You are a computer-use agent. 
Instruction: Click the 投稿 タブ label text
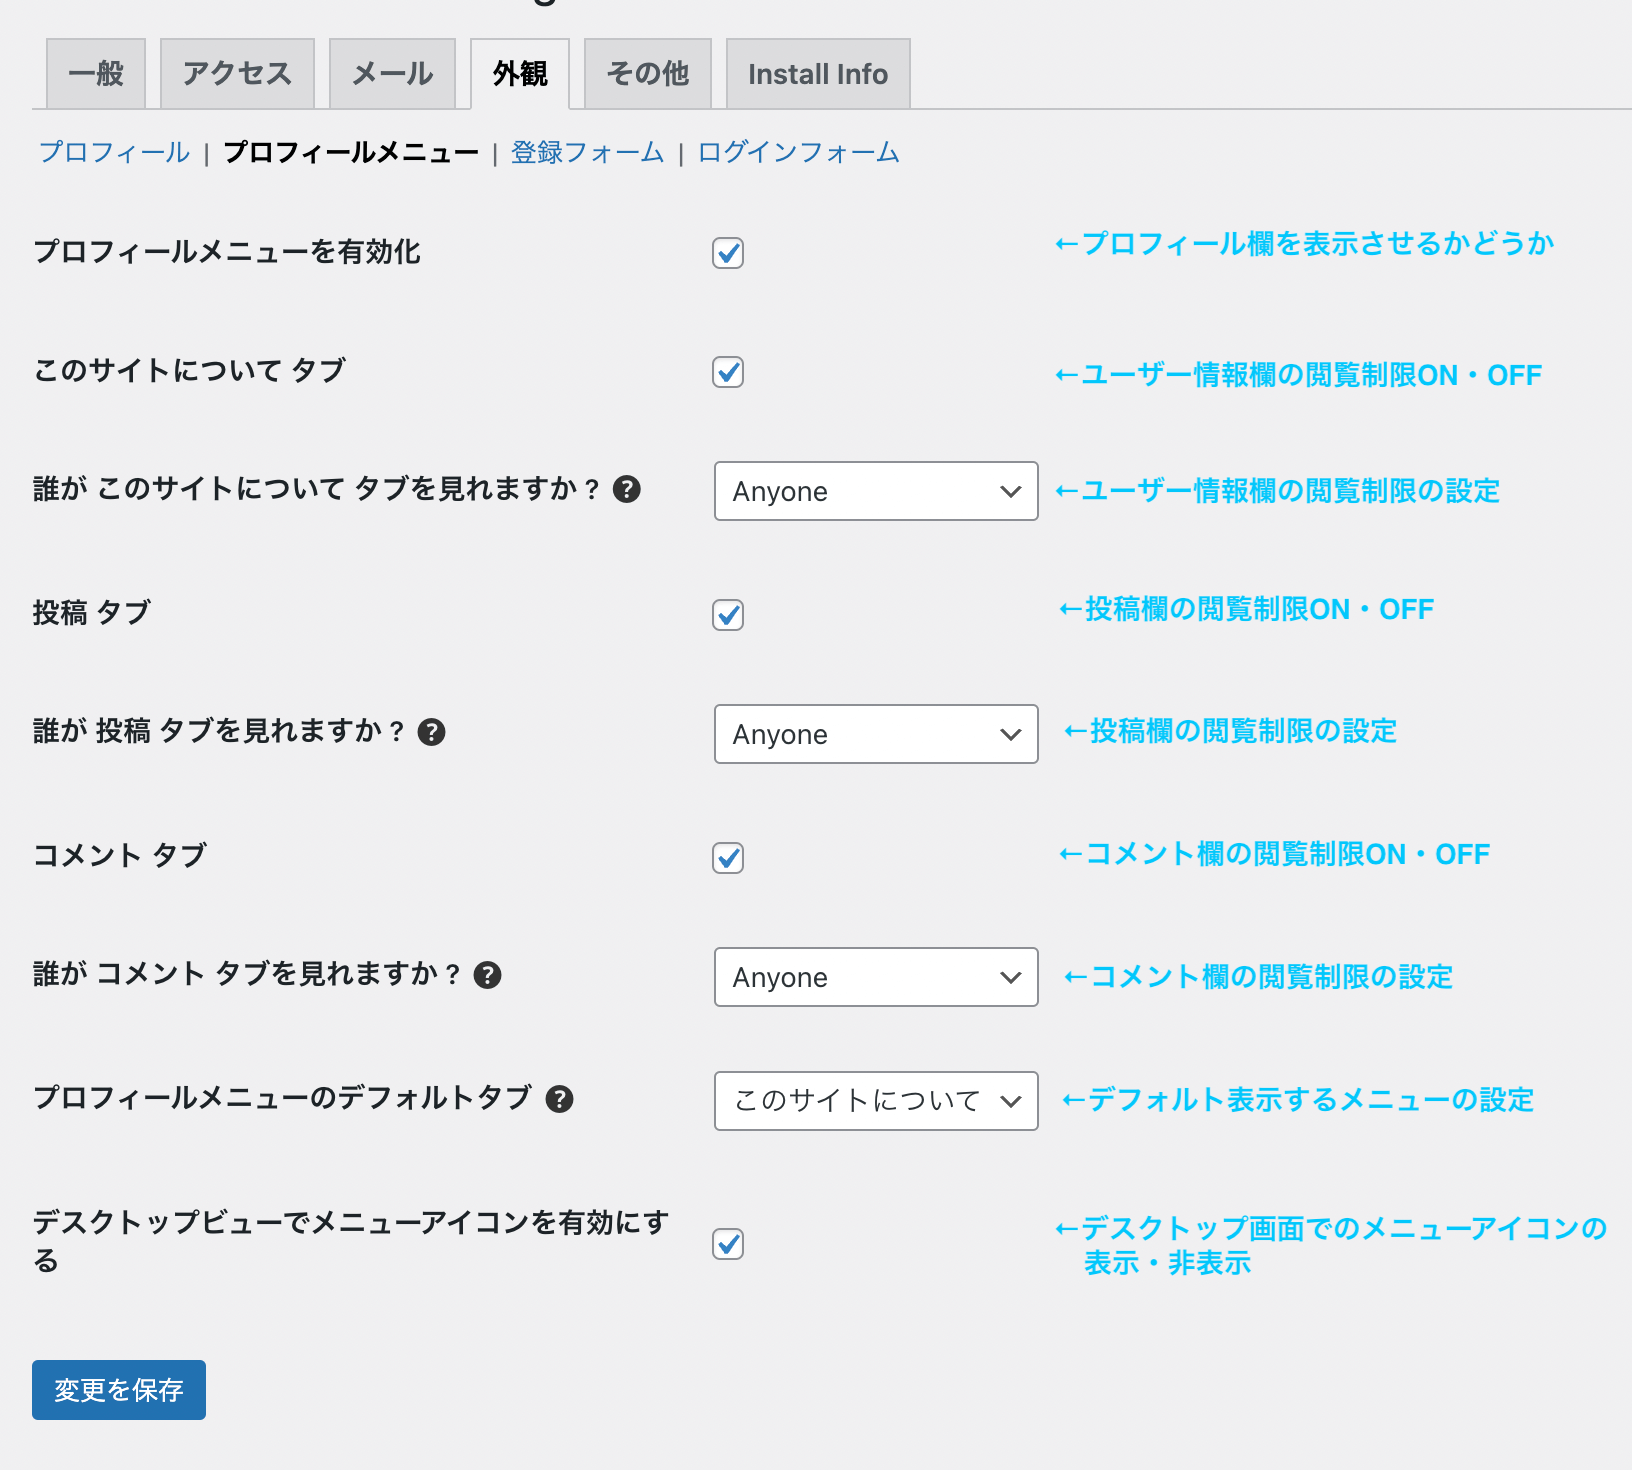click(x=92, y=612)
